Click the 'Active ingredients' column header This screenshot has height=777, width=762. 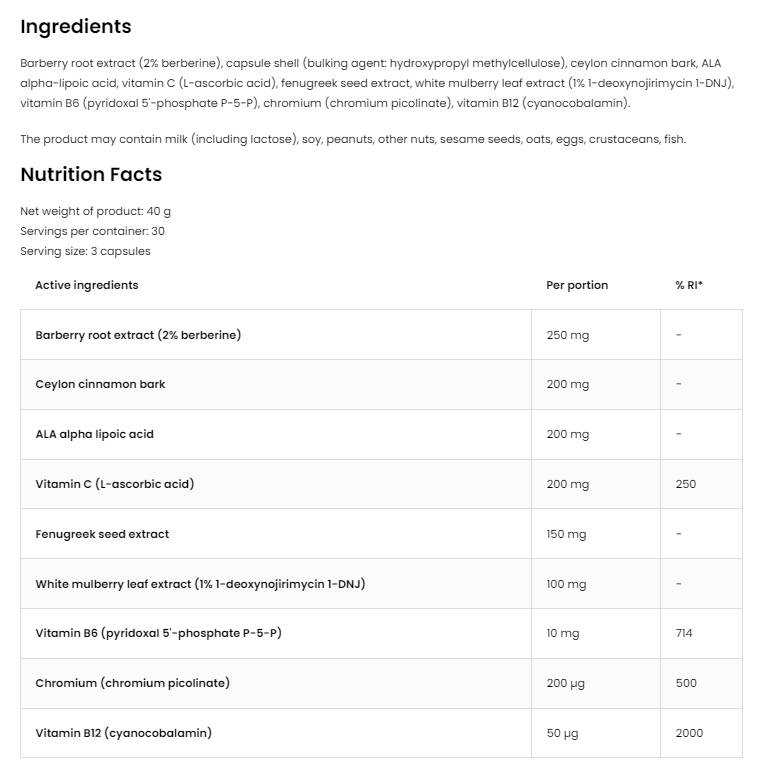(x=87, y=285)
